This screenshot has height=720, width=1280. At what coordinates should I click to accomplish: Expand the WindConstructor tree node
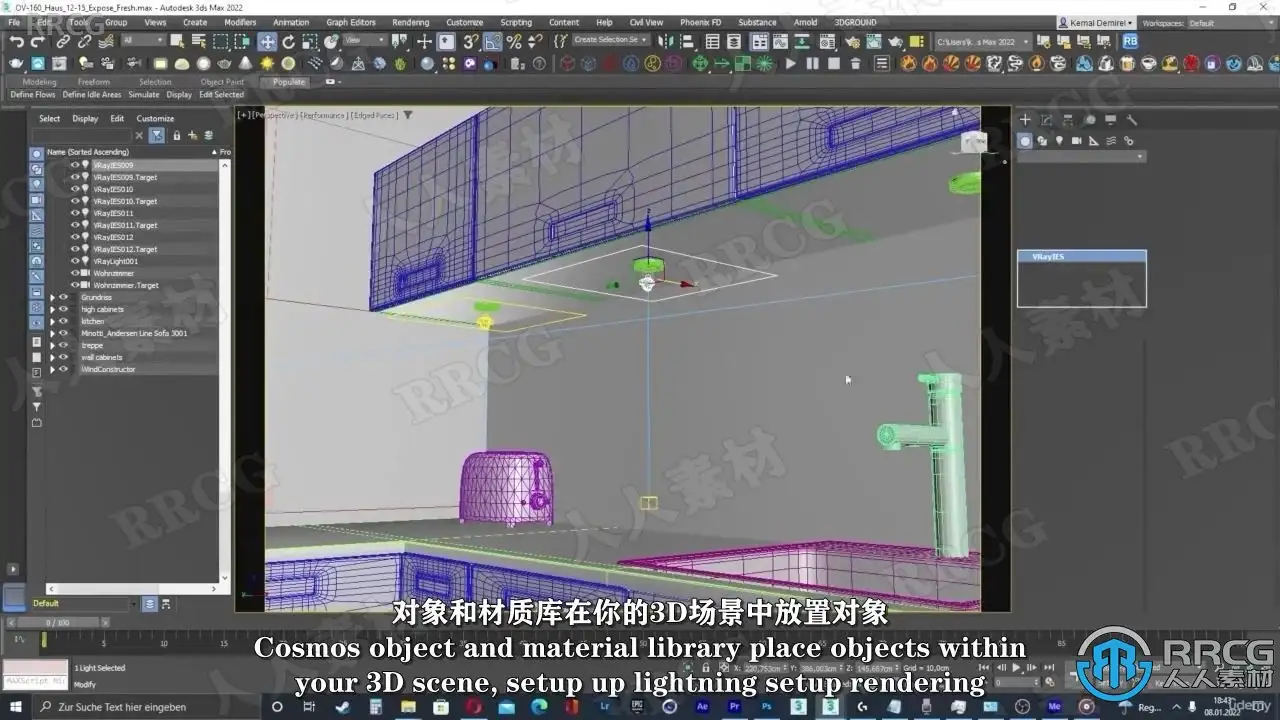tap(52, 369)
